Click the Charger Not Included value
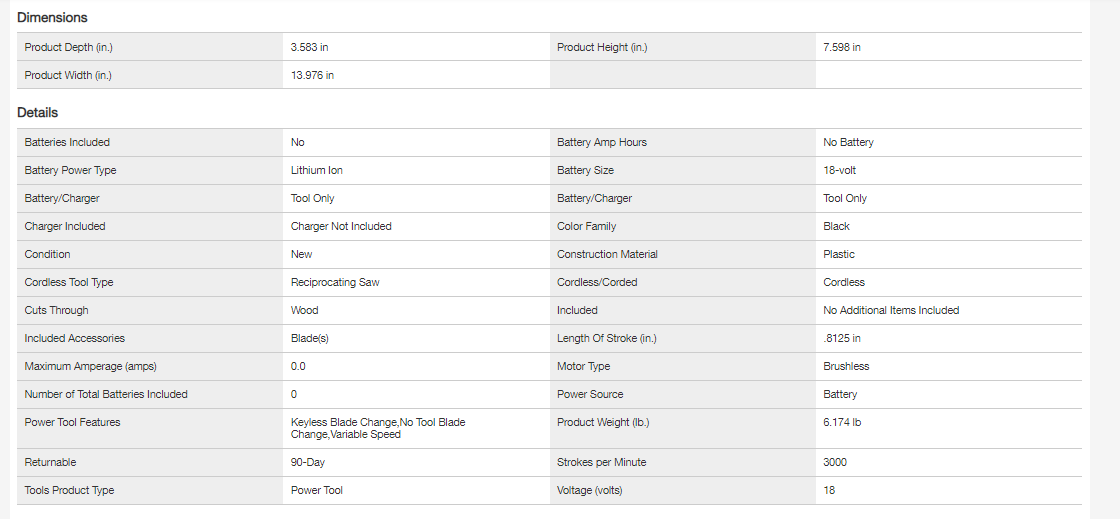The width and height of the screenshot is (1120, 519). click(341, 226)
